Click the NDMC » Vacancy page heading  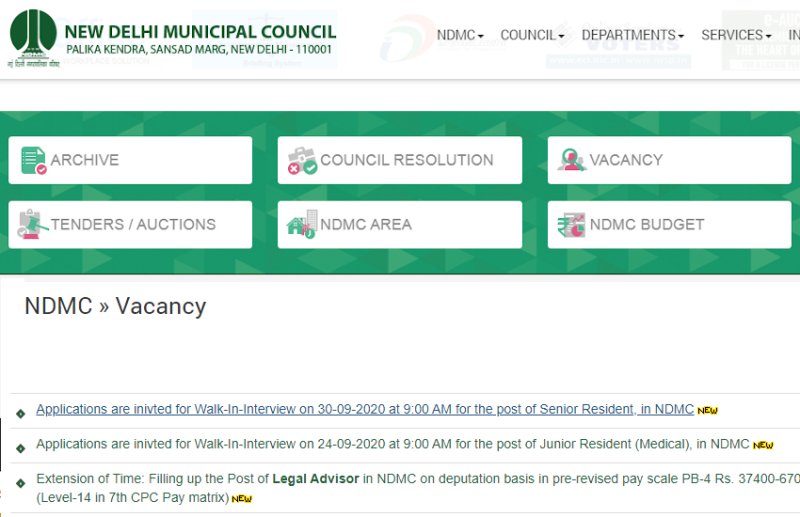(x=115, y=306)
